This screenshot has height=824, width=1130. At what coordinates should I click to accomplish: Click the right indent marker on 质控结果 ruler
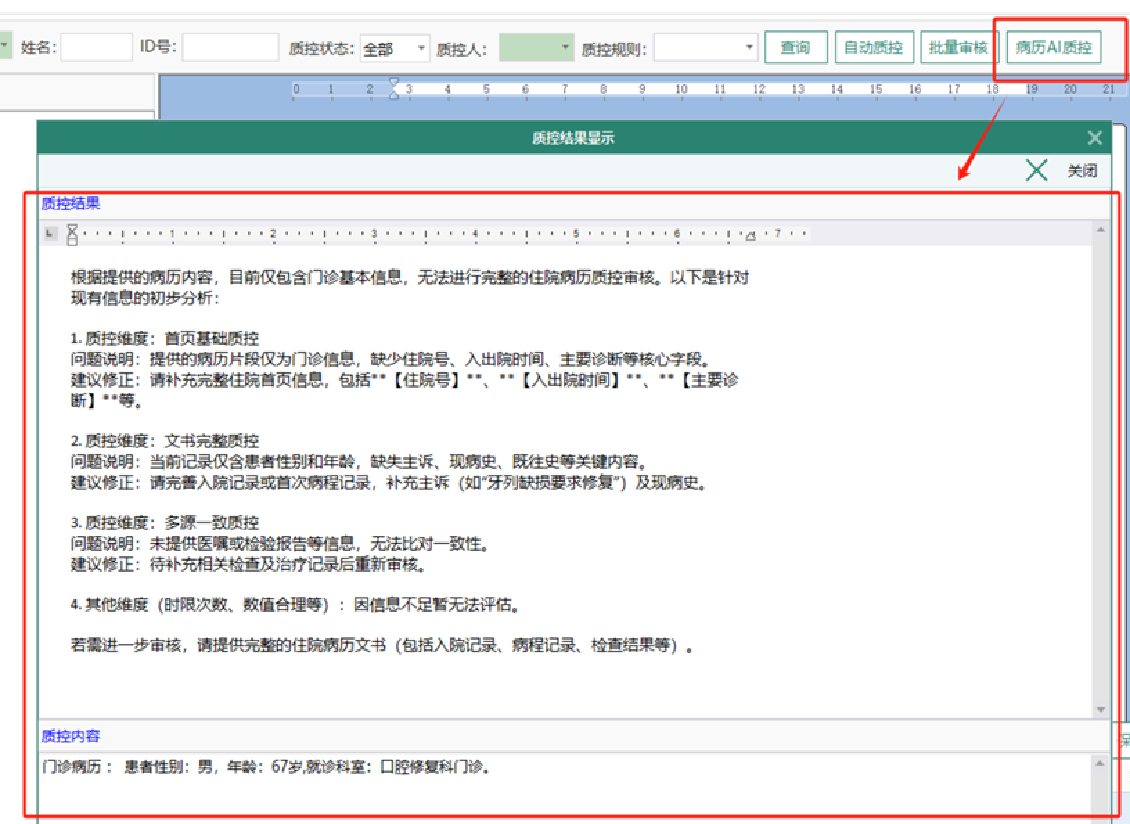click(750, 236)
